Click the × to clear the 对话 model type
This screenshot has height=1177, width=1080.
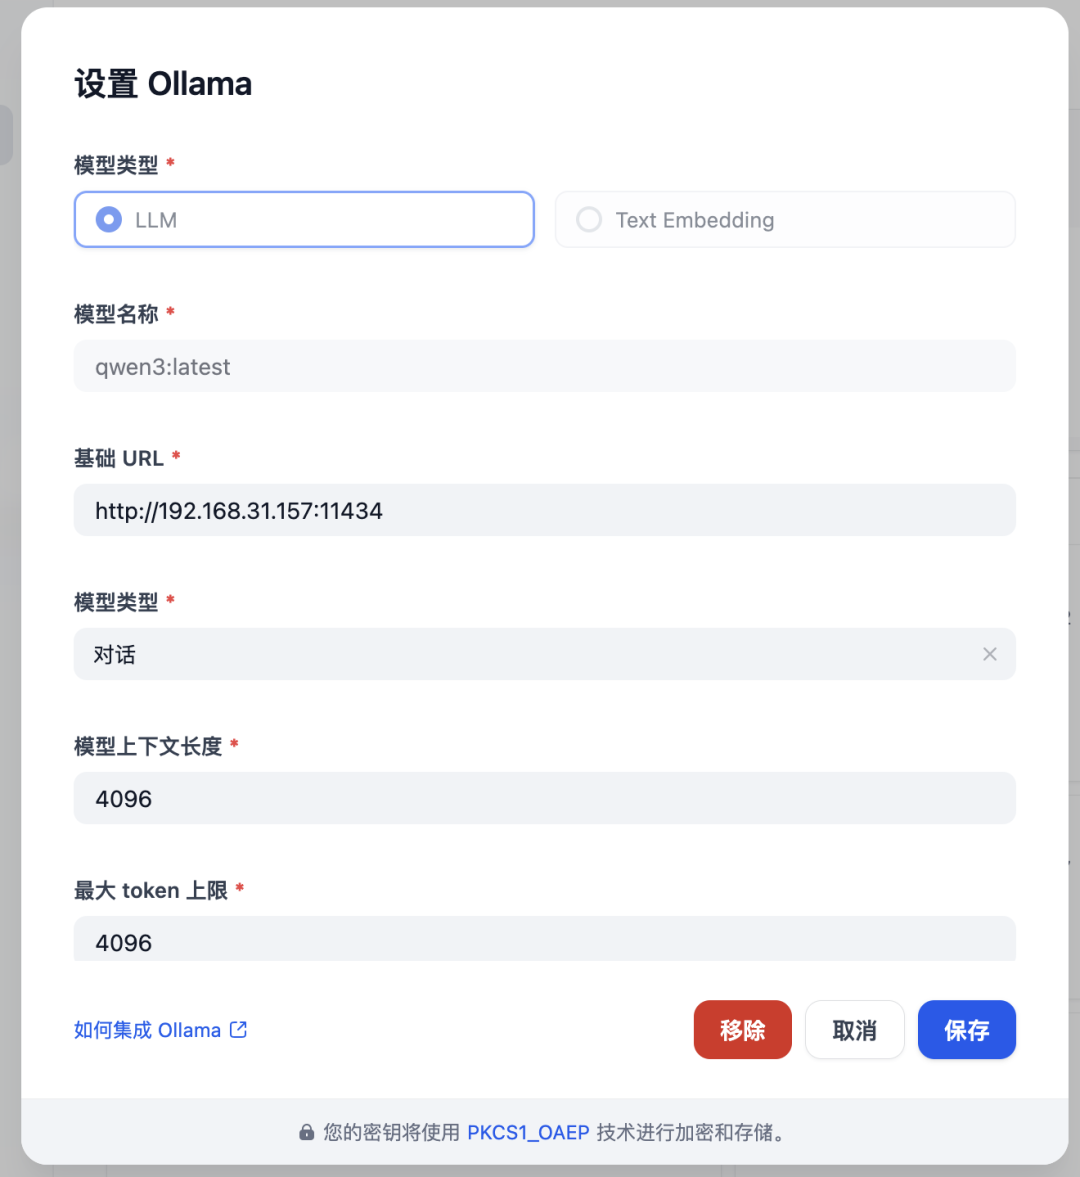click(989, 654)
